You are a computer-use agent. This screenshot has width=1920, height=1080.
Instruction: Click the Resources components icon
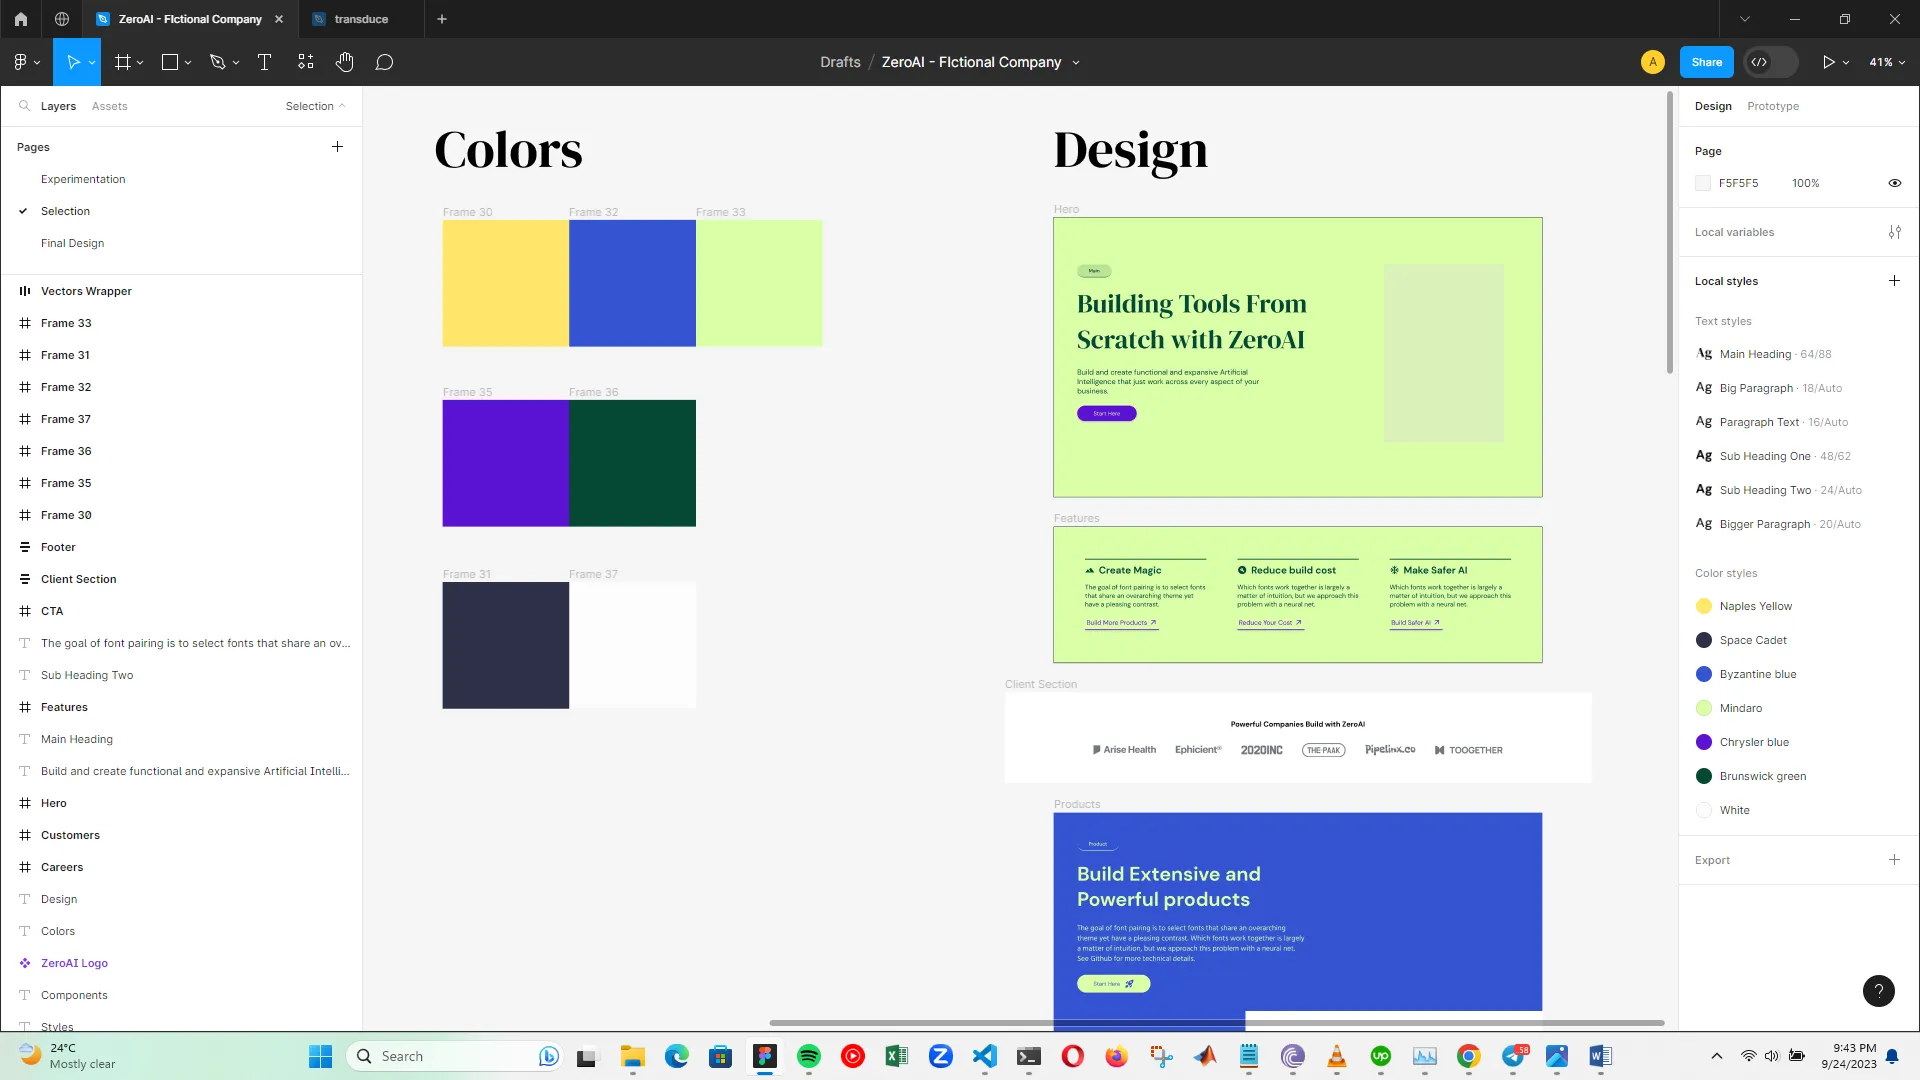click(x=306, y=62)
